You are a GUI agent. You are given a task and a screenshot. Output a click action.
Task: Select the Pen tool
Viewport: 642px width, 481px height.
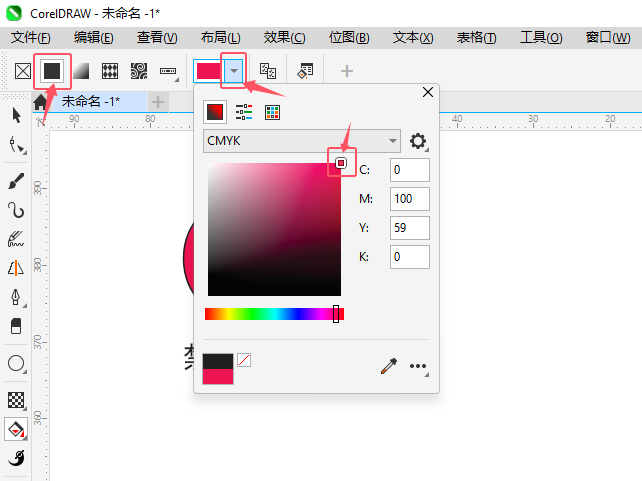tap(16, 298)
